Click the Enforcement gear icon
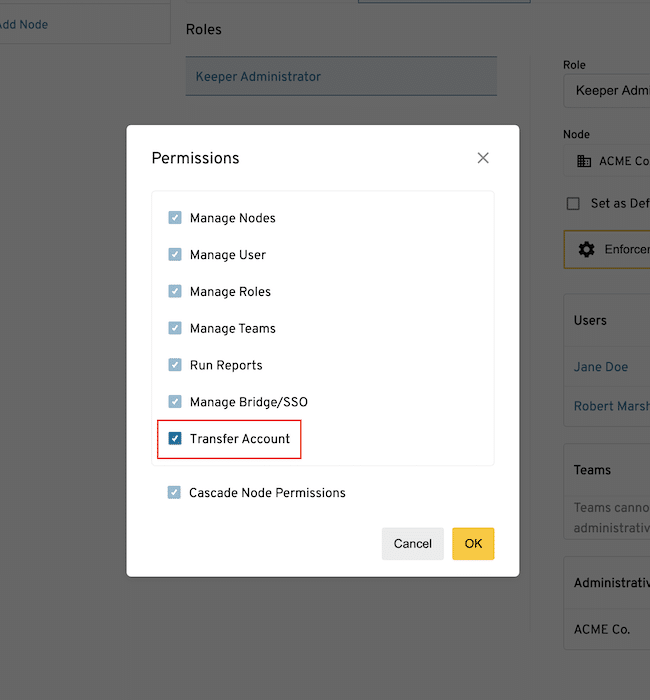The image size is (650, 700). coord(587,249)
